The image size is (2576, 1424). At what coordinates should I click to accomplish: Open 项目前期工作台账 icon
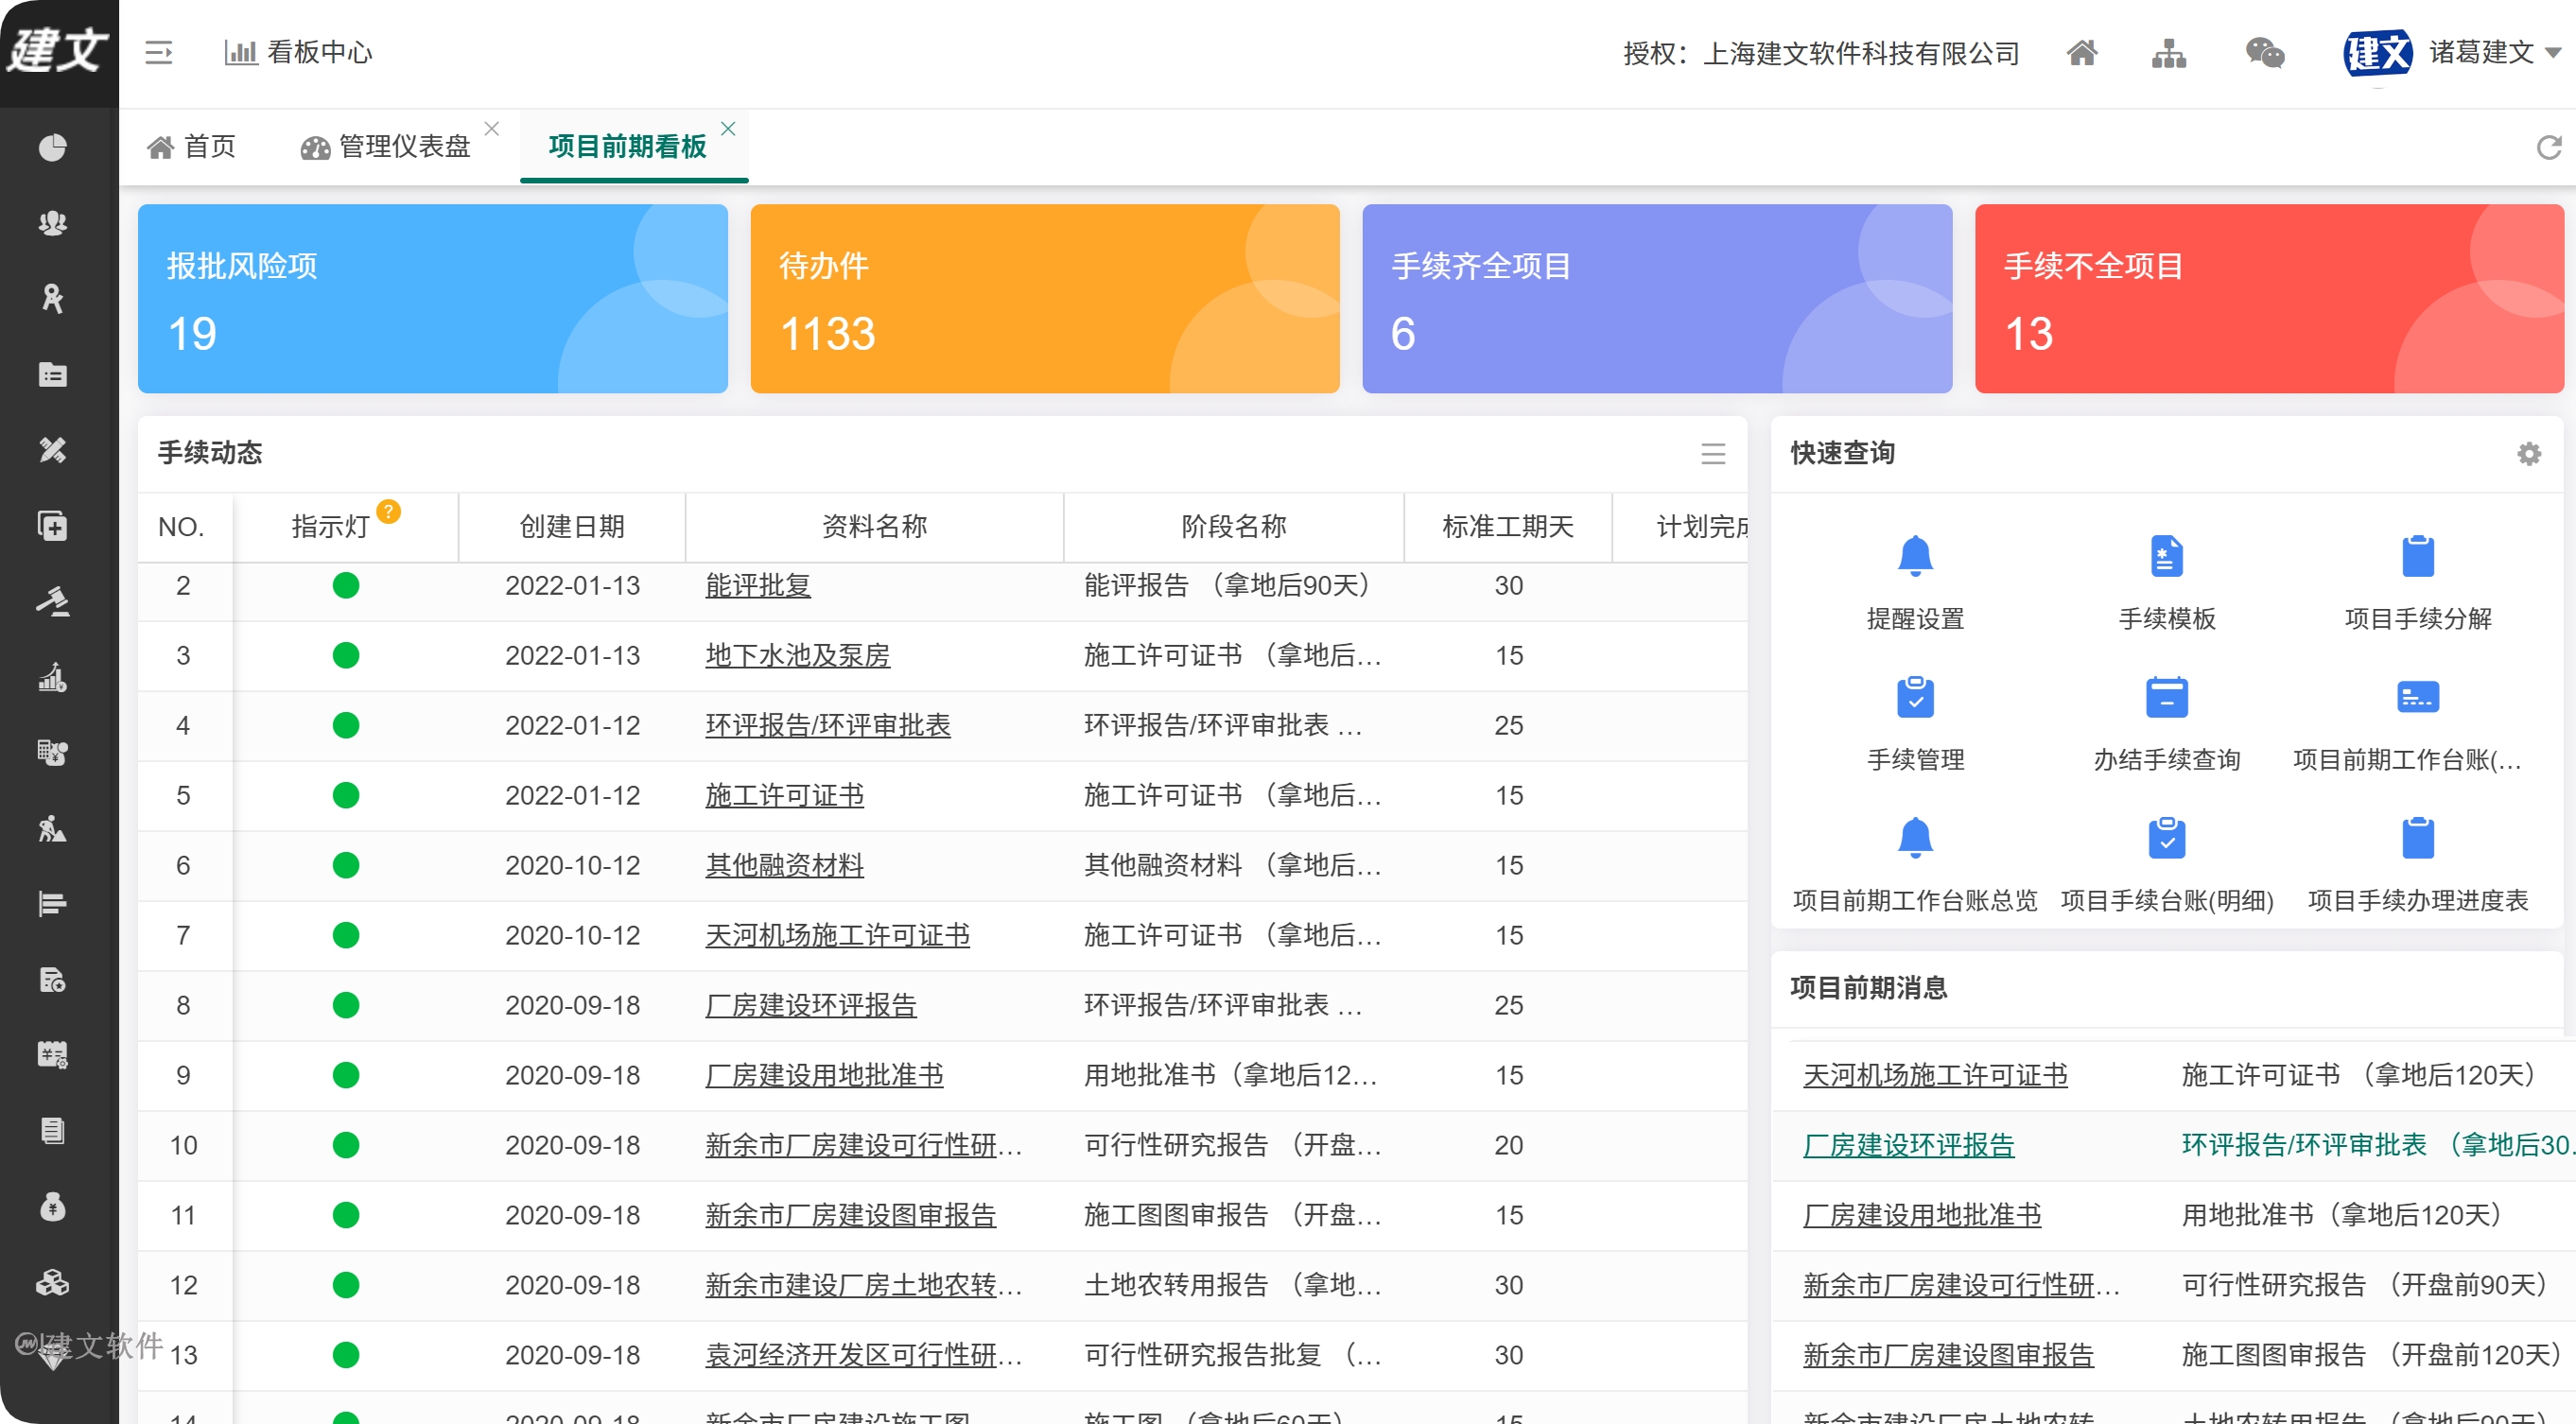(2417, 697)
